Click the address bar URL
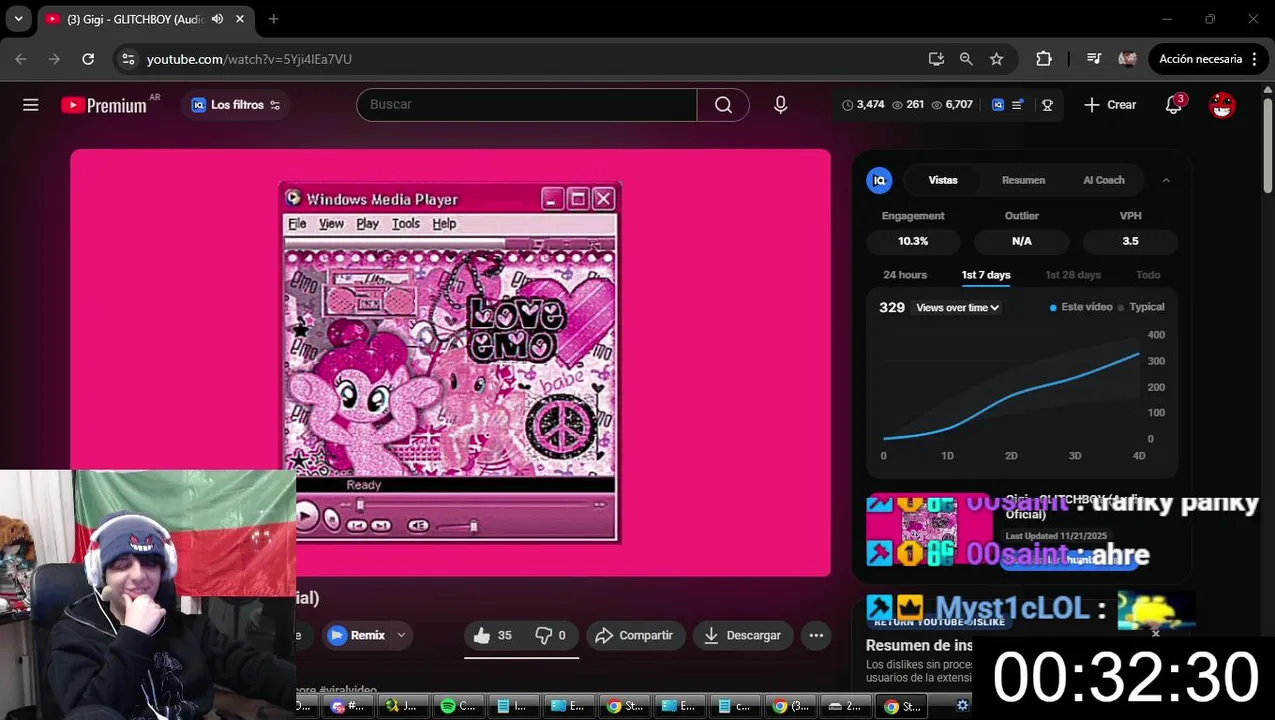The width and height of the screenshot is (1275, 720). click(x=249, y=59)
